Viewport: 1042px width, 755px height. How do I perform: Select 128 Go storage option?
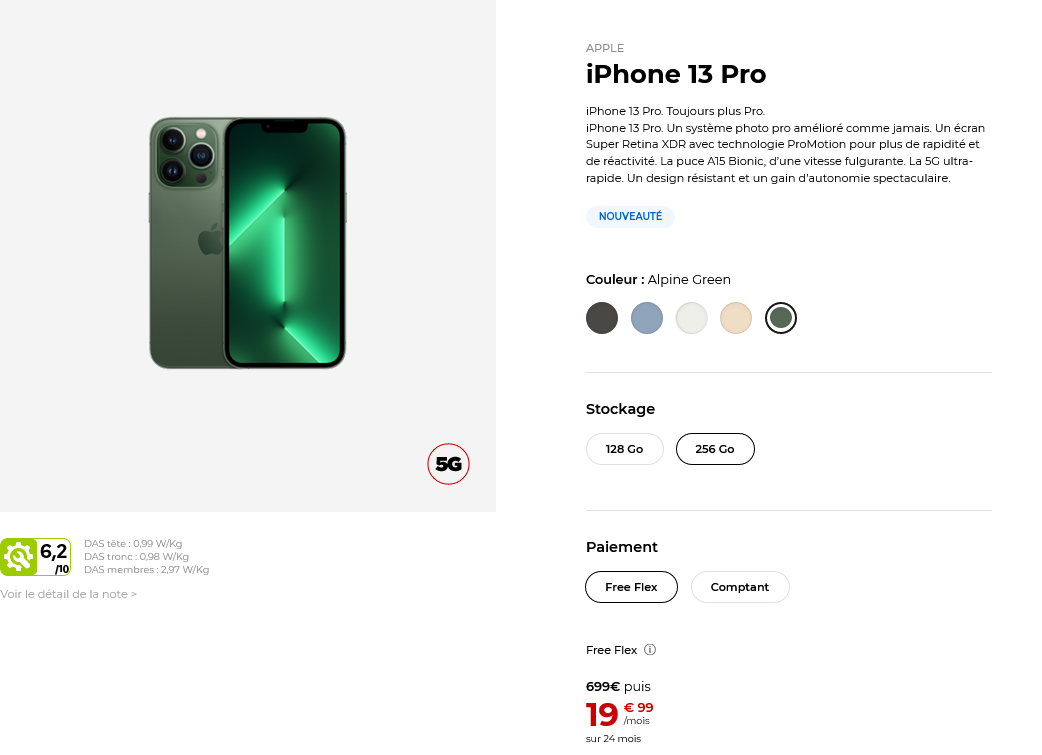tap(624, 449)
